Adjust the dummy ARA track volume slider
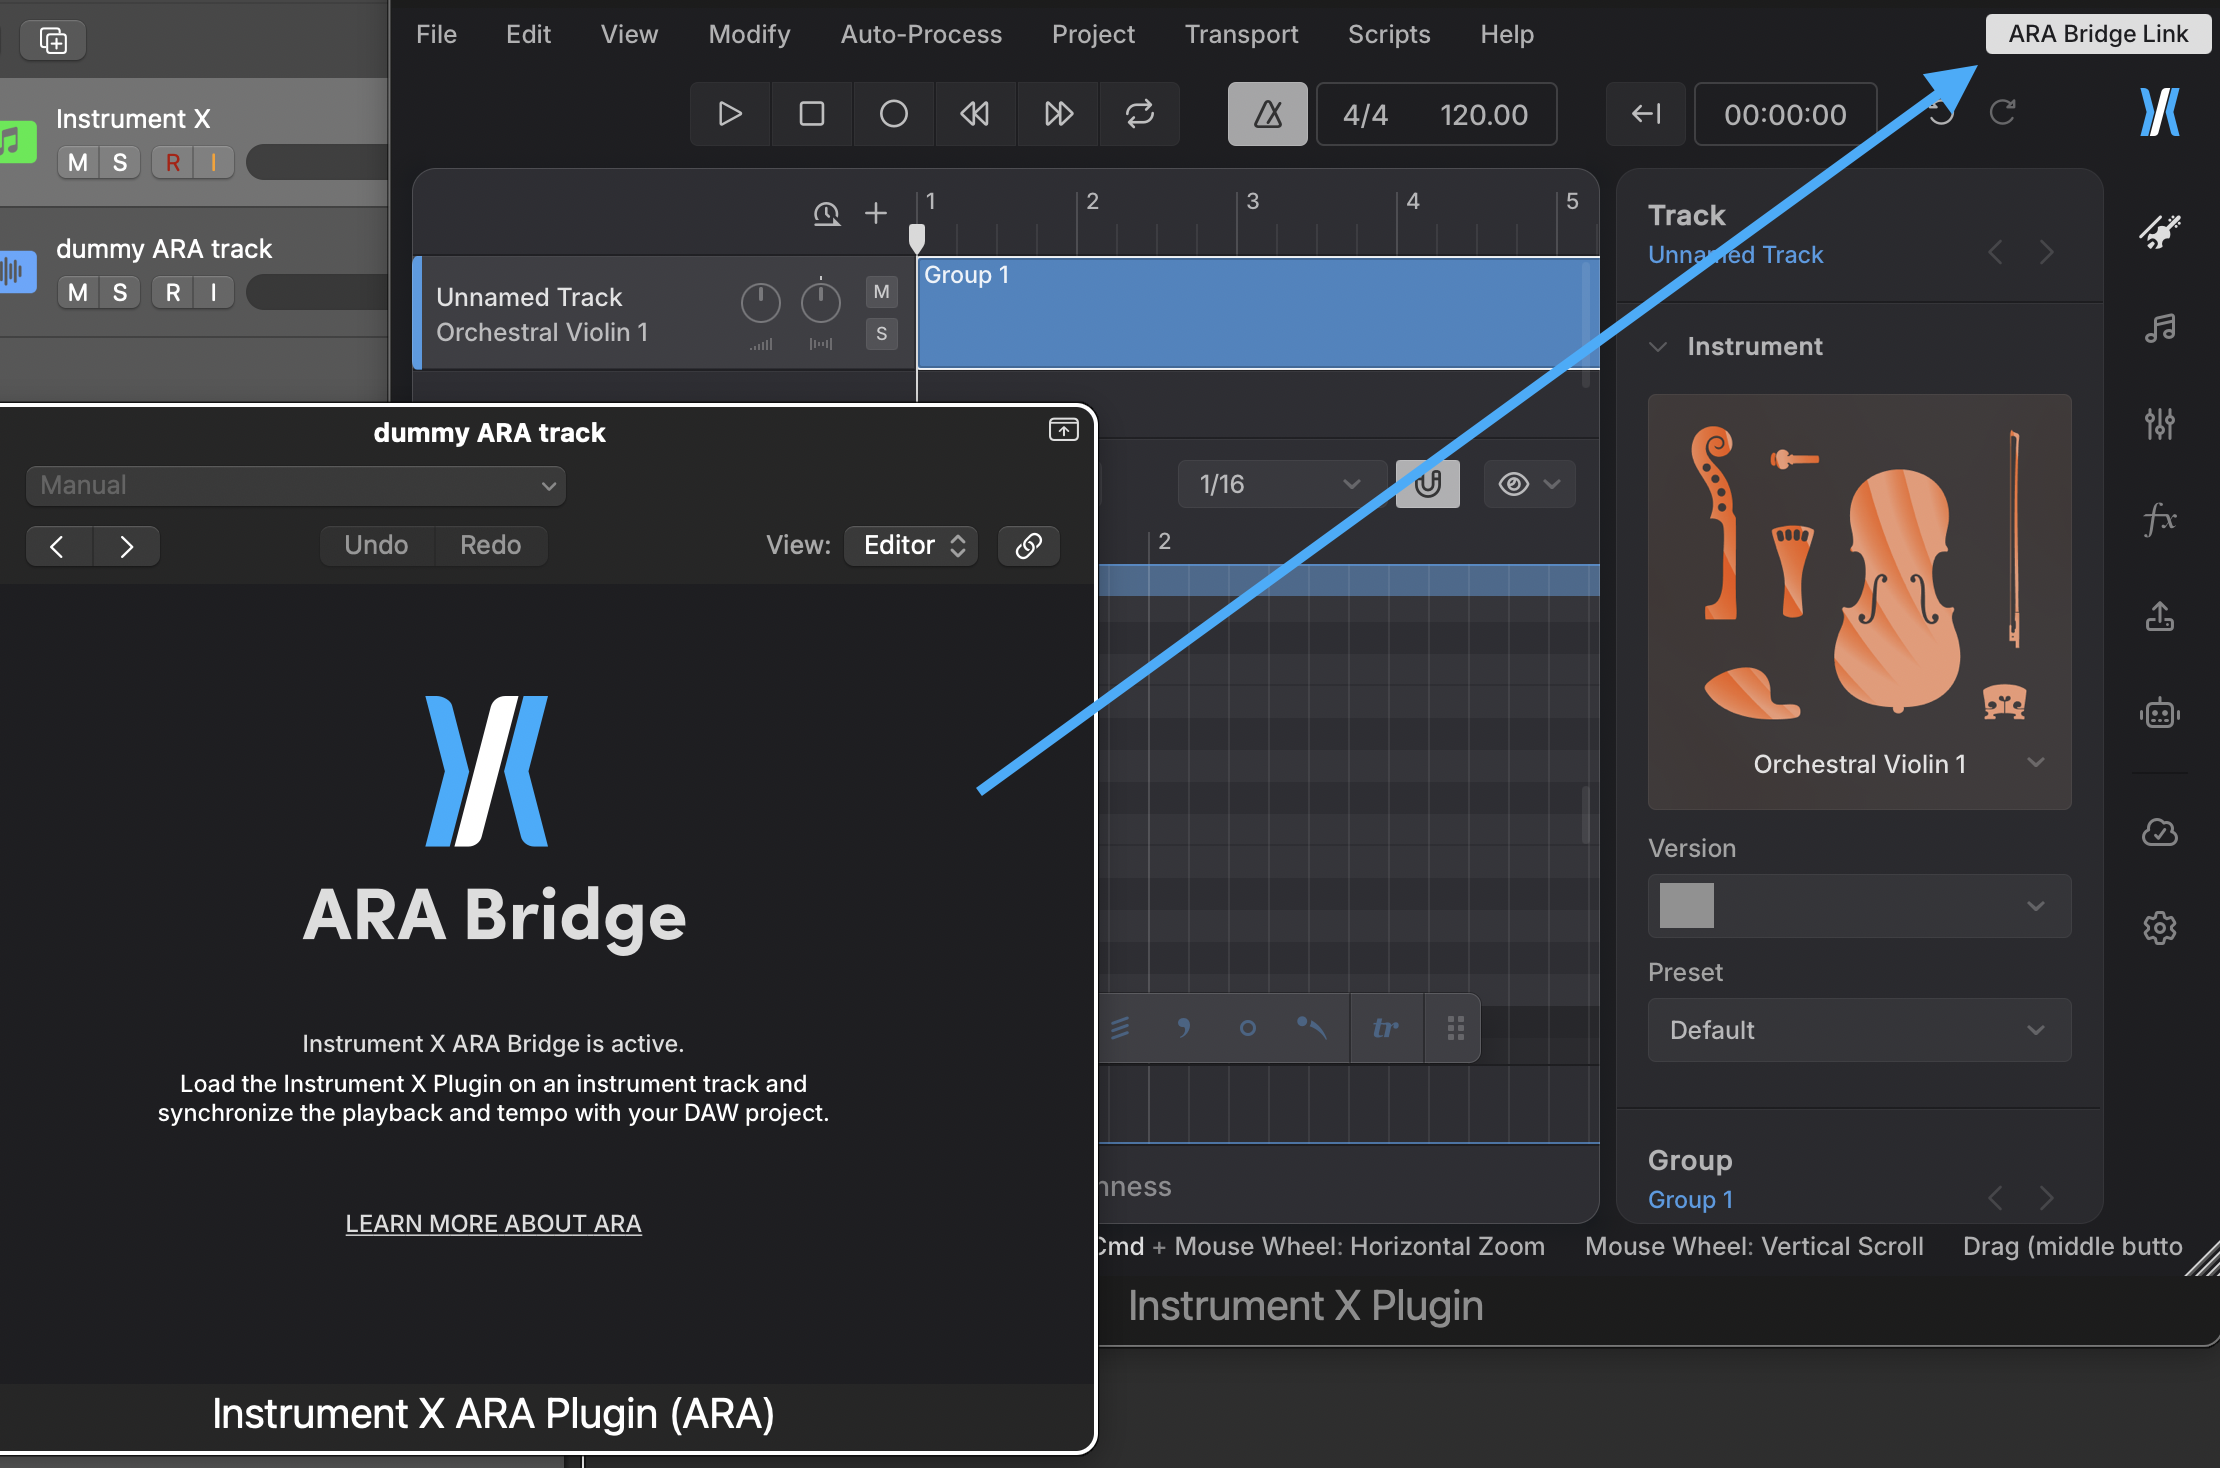 (x=317, y=292)
